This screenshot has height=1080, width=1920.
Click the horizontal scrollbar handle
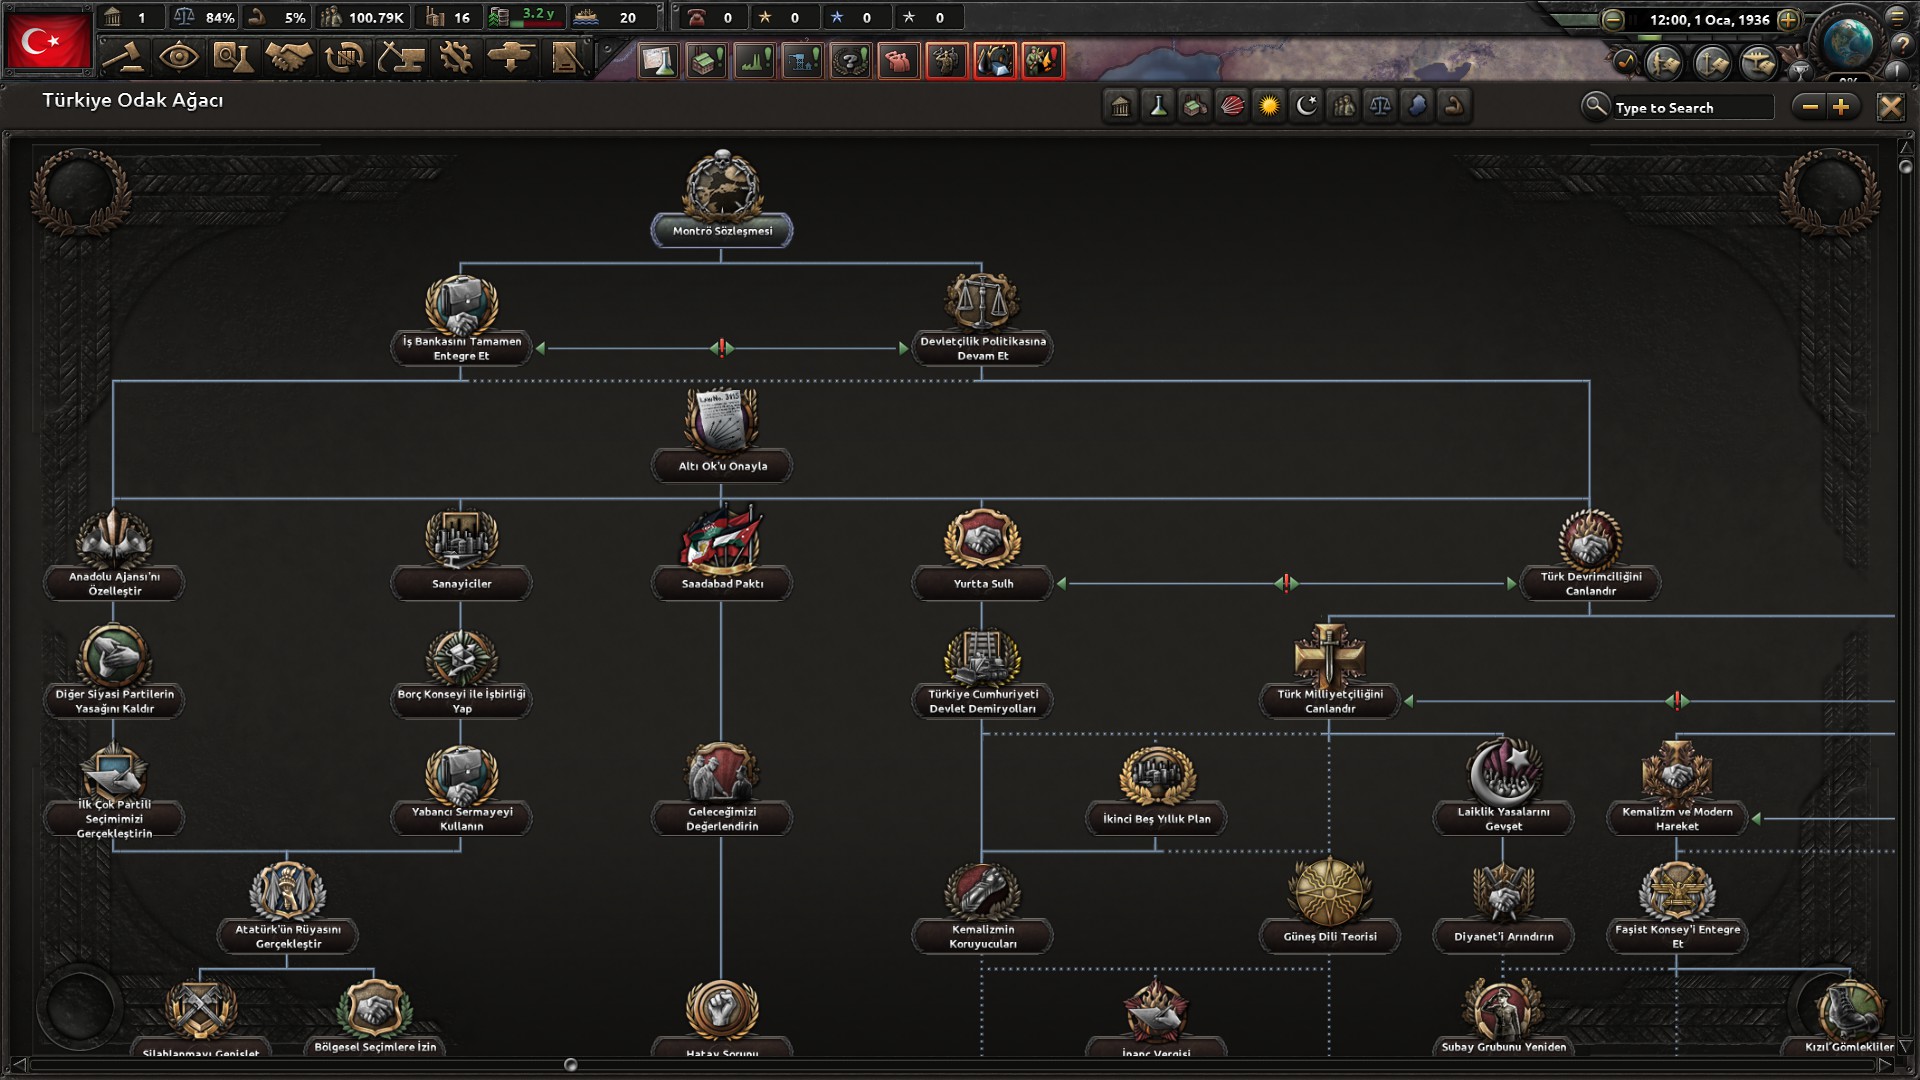[x=571, y=1065]
